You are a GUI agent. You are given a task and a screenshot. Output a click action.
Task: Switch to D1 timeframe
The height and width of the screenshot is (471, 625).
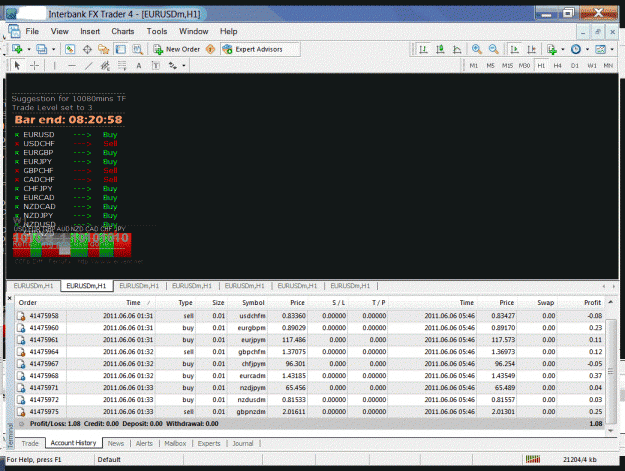point(574,66)
